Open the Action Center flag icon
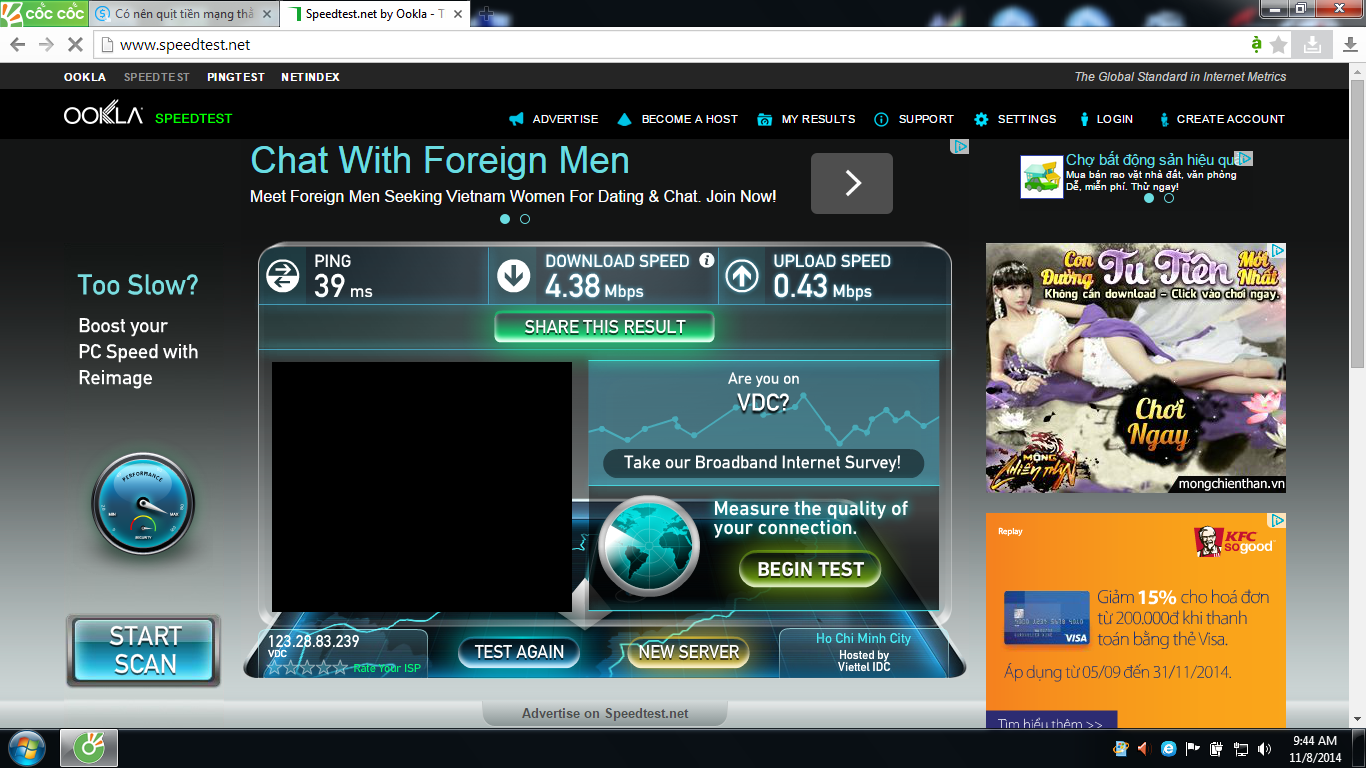The width and height of the screenshot is (1366, 768). [1193, 749]
